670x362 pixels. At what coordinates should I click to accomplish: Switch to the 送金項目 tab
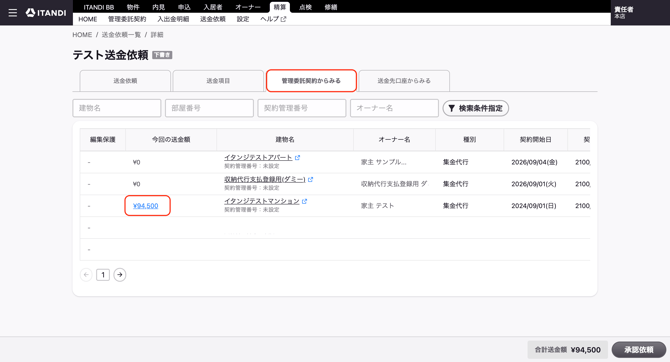218,81
